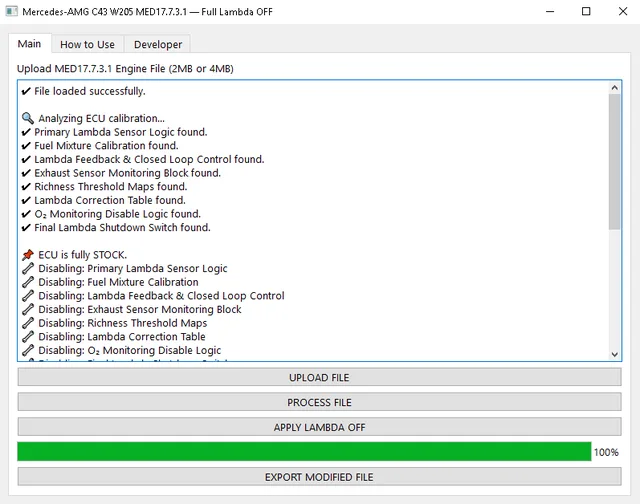Click the magnifier icon beside Analyzing ECU calibration
The image size is (640, 504).
[27, 118]
